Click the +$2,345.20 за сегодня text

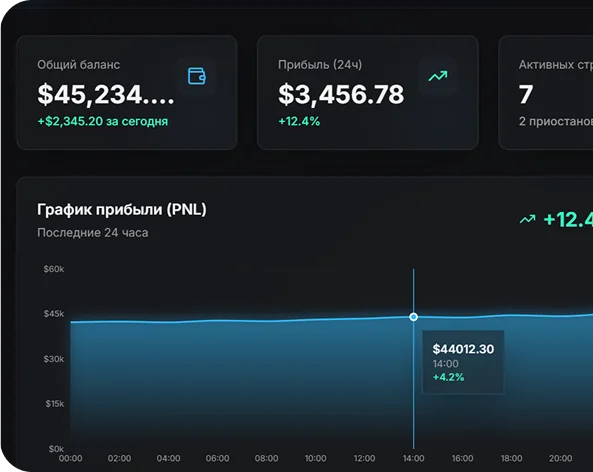pos(102,121)
